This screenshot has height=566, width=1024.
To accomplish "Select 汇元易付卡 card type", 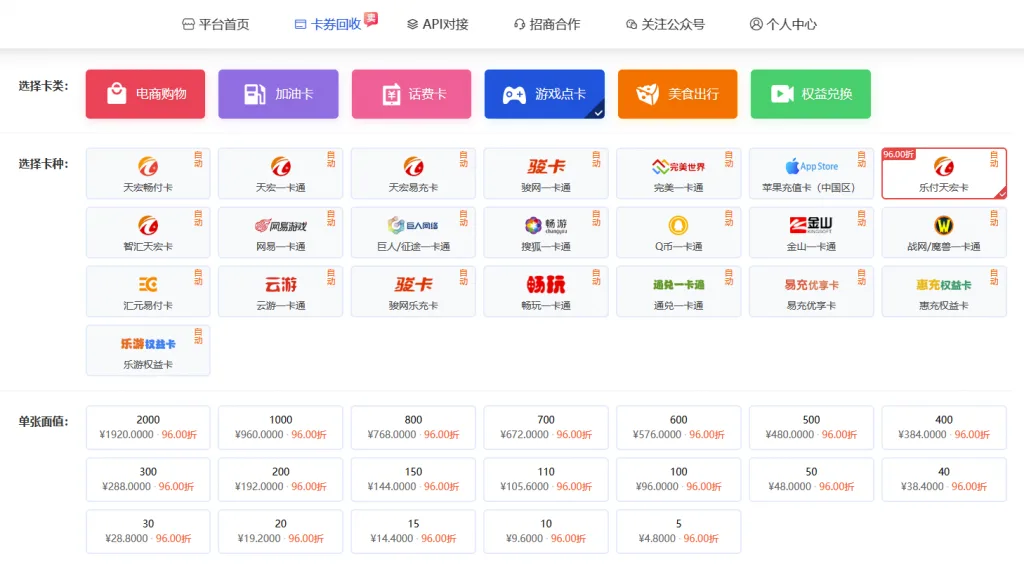I will (148, 292).
